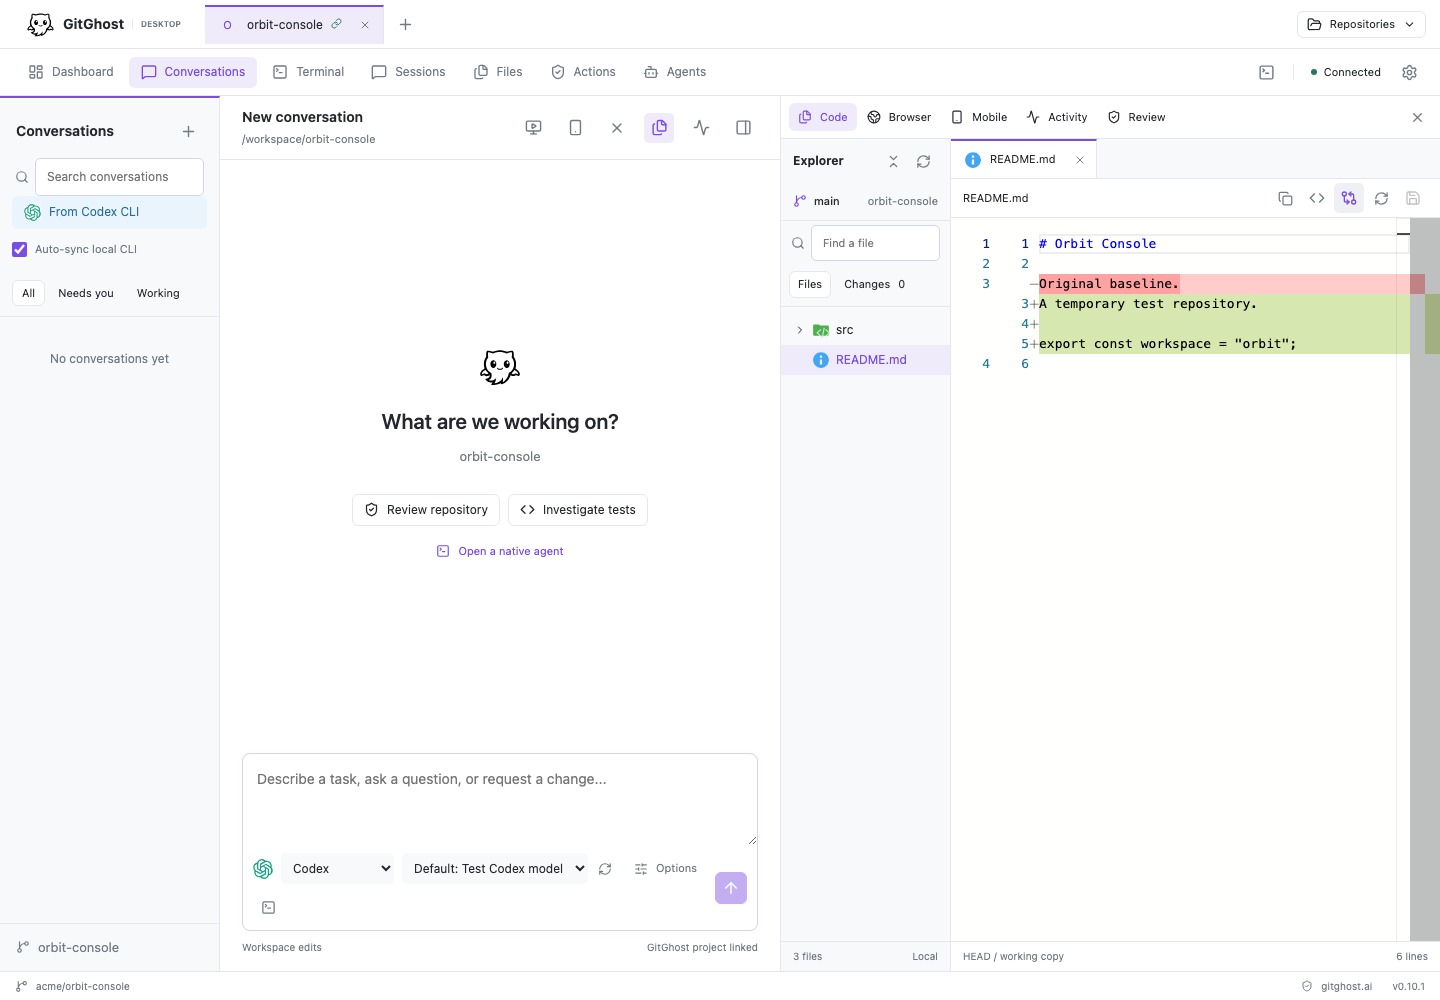Open the Actions tab
This screenshot has width=1440, height=1000.
pyautogui.click(x=583, y=72)
